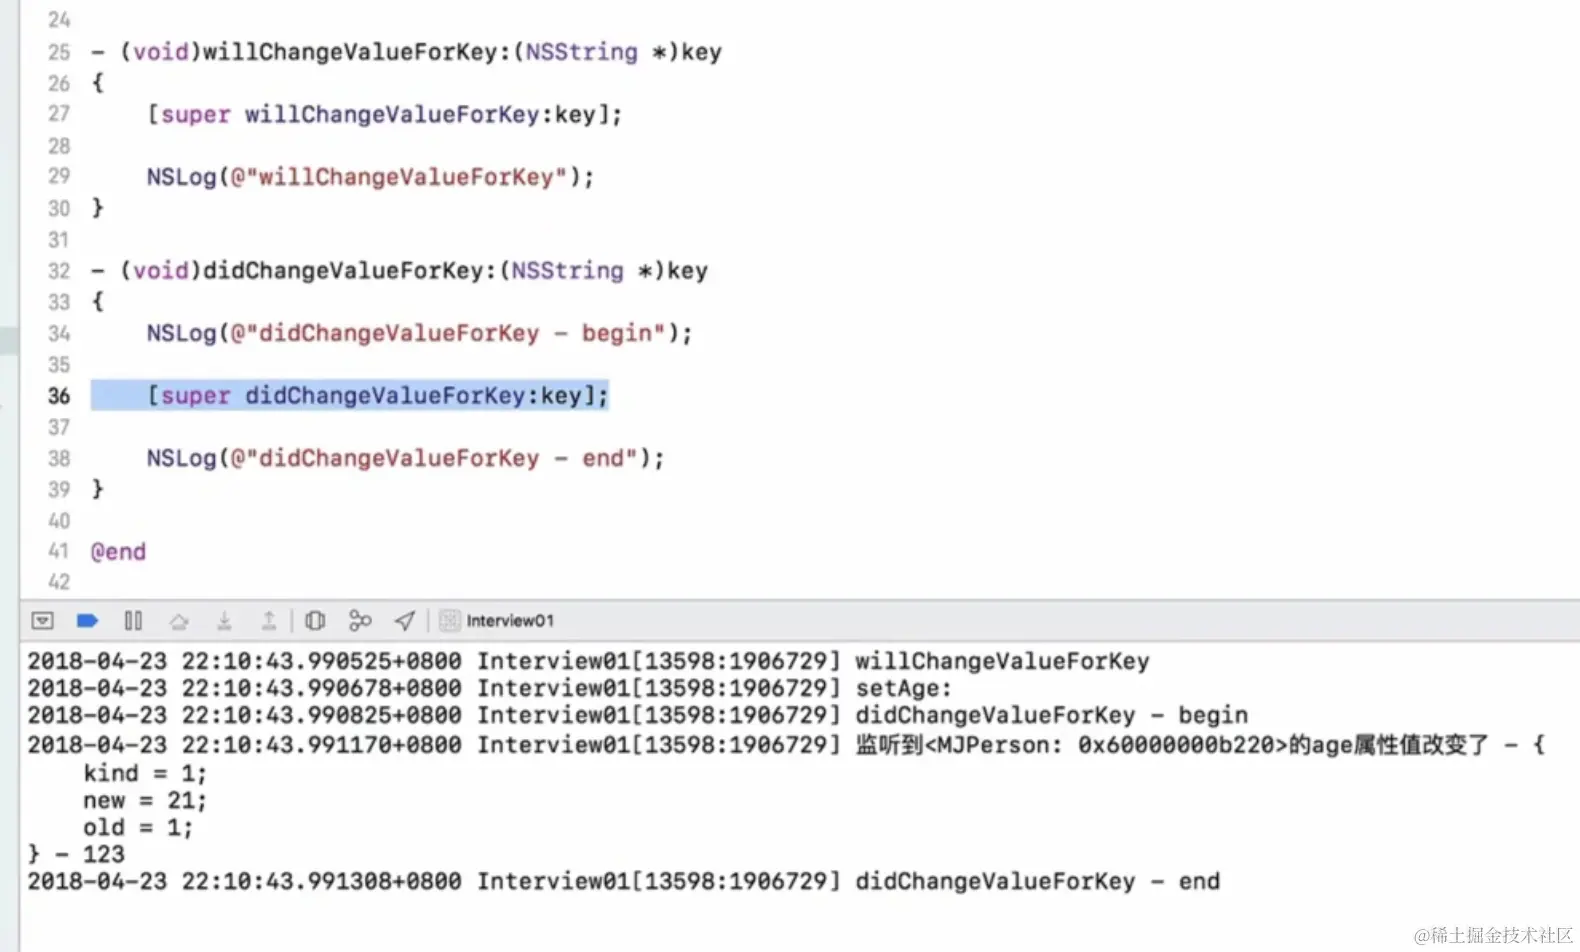Click the Step Over debug icon
Image resolution: width=1580 pixels, height=952 pixels.
179,621
